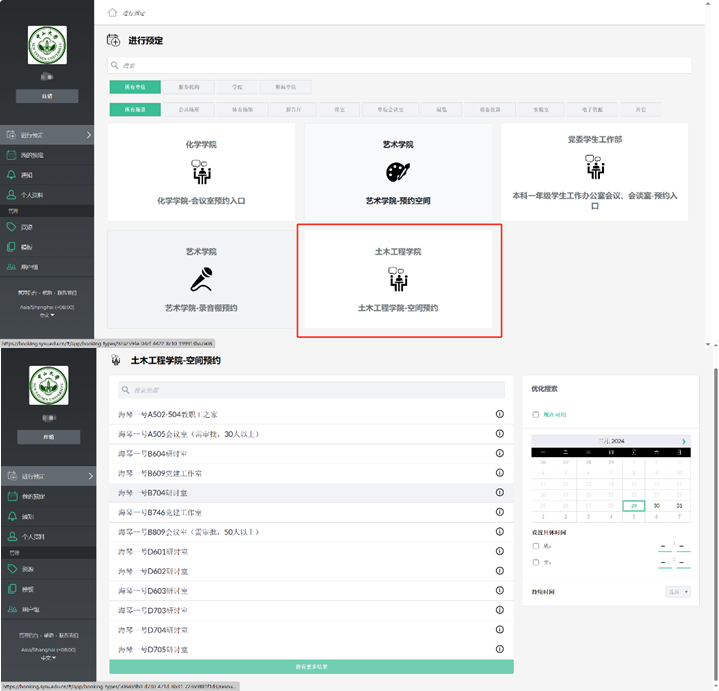Screen dimensions: 719x691
Task: Open info icon for 海琴一号A502-504 room
Action: [500, 414]
